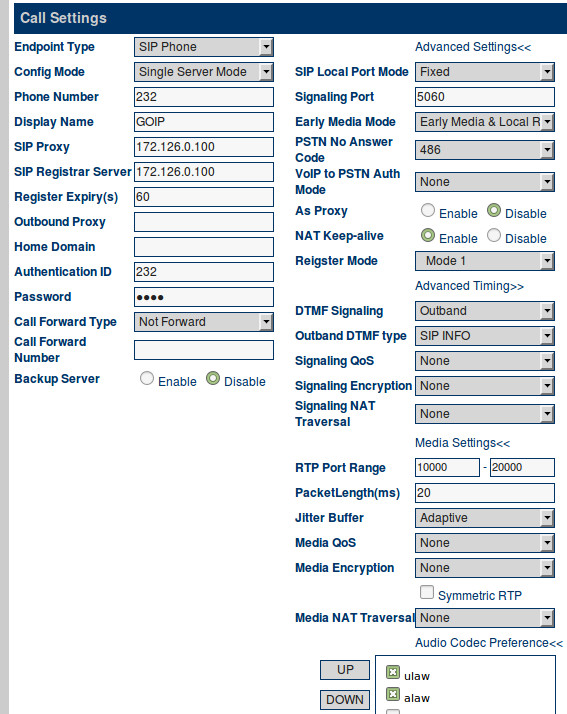
Task: Select Enable for NAT Keep-alive
Action: click(x=428, y=235)
